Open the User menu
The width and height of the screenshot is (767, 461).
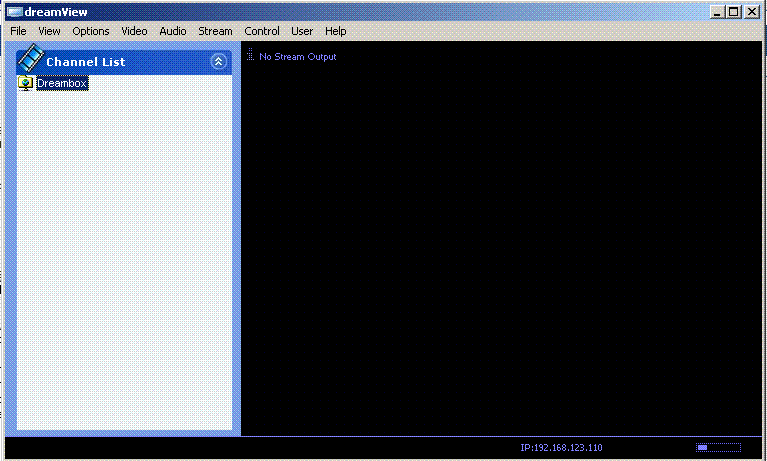(302, 31)
